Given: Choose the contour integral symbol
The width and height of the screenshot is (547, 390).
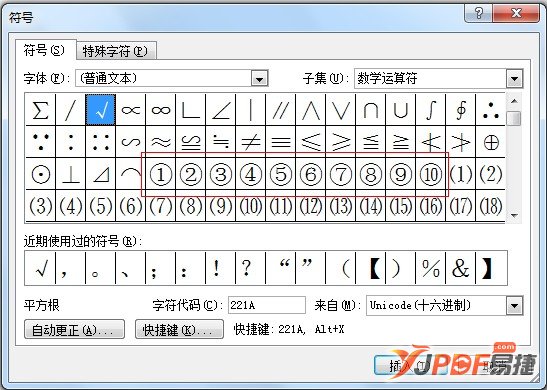Looking at the screenshot, I should (460, 110).
